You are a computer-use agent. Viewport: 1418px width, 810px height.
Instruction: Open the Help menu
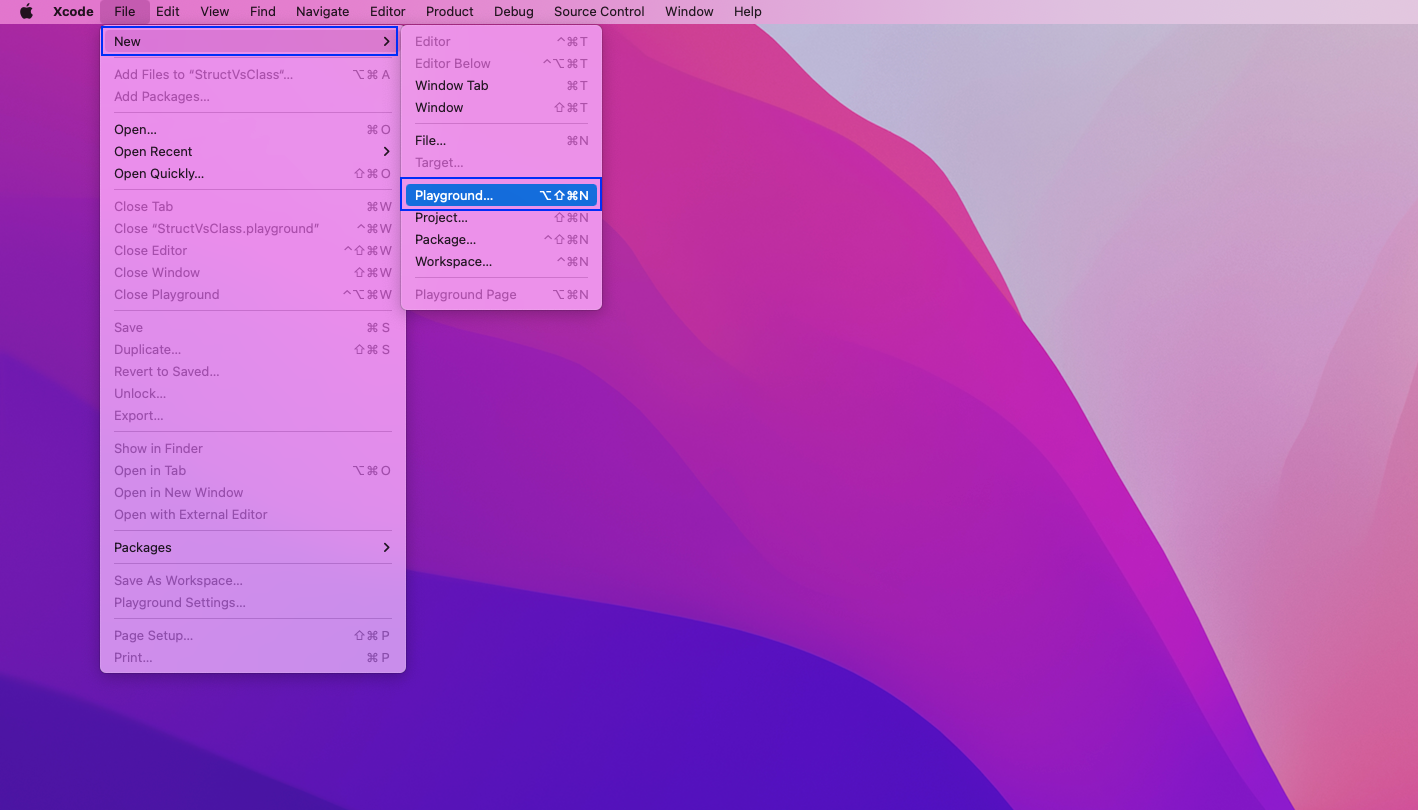point(747,12)
